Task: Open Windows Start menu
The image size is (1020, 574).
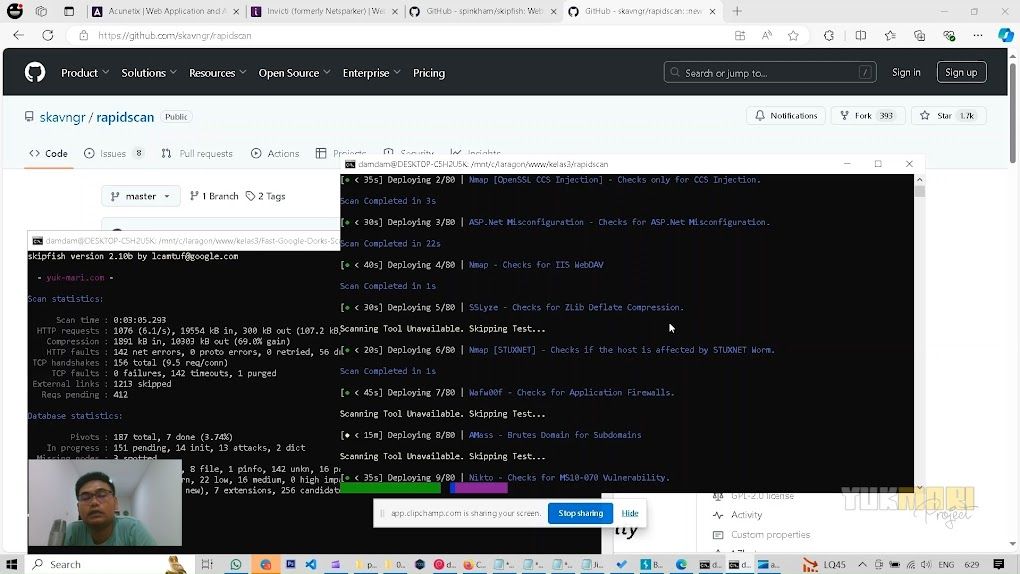Action: pyautogui.click(x=11, y=564)
